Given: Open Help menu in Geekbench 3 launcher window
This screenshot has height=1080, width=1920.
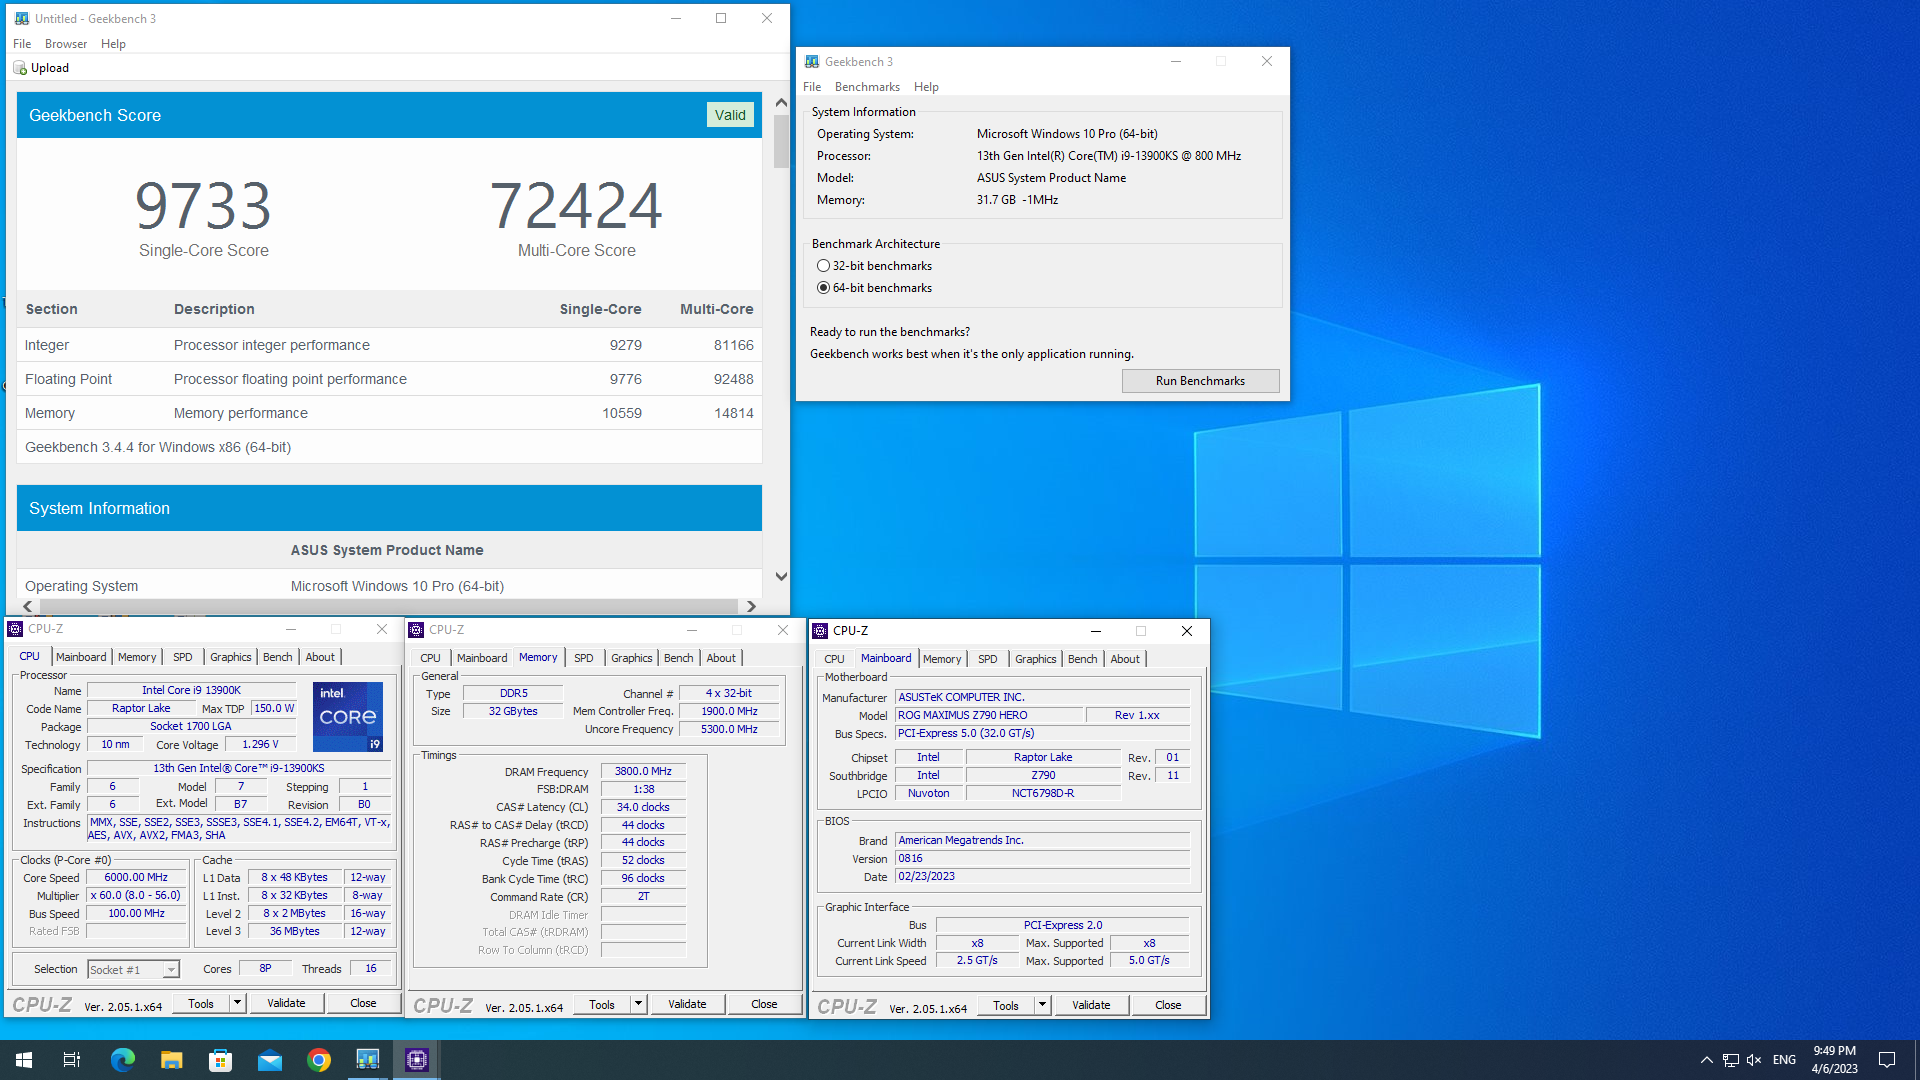Looking at the screenshot, I should pos(926,87).
